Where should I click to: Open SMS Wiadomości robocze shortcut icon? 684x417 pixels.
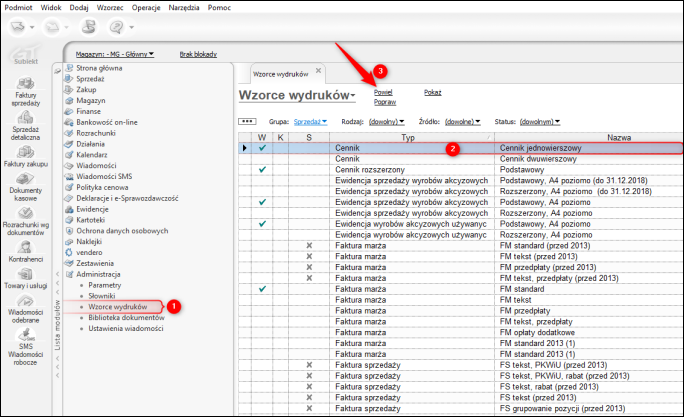[25, 335]
